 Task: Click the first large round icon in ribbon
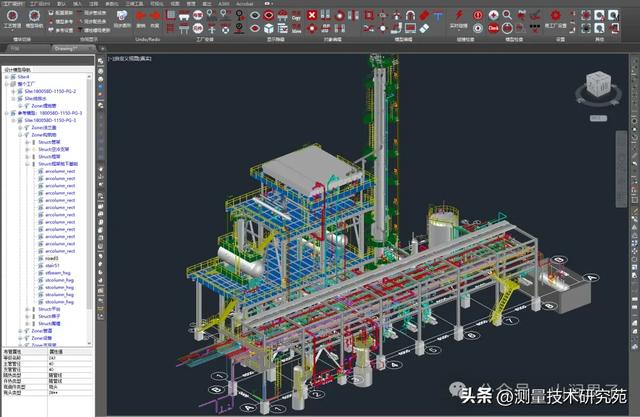[x=12, y=16]
